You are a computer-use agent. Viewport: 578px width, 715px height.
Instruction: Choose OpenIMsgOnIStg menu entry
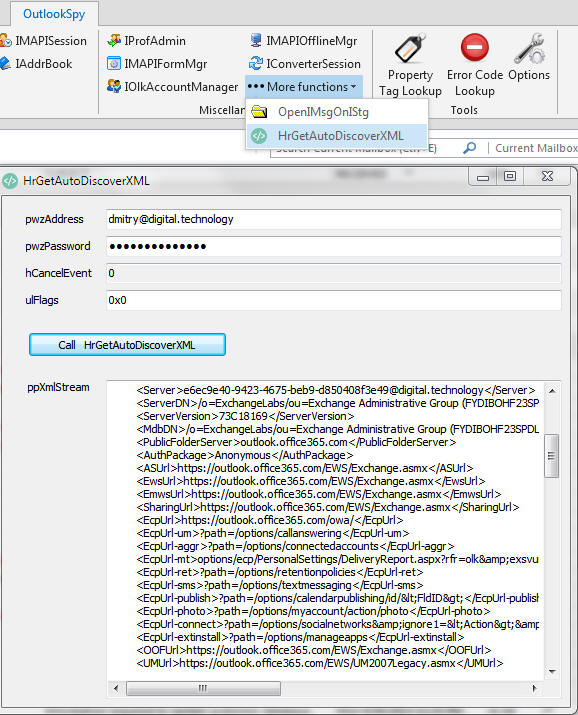click(x=336, y=112)
